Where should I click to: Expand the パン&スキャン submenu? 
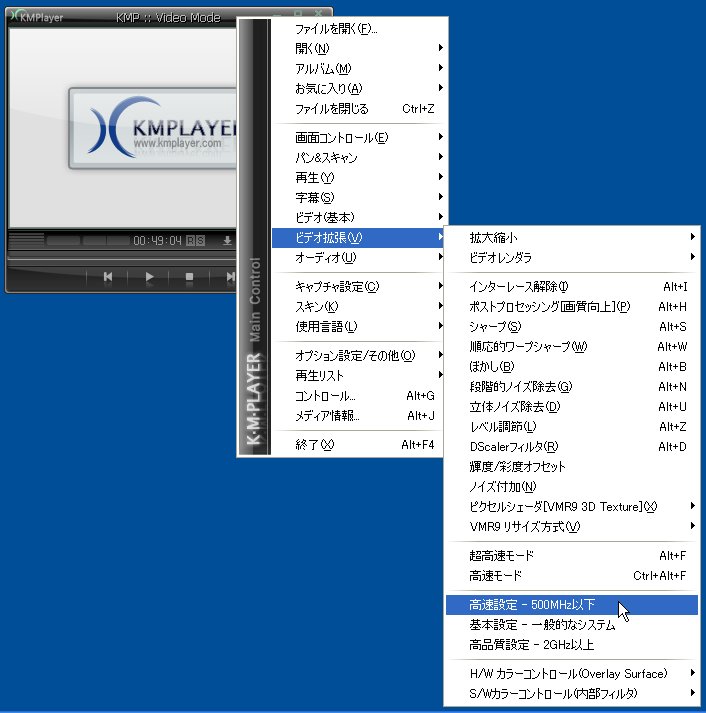click(x=360, y=157)
